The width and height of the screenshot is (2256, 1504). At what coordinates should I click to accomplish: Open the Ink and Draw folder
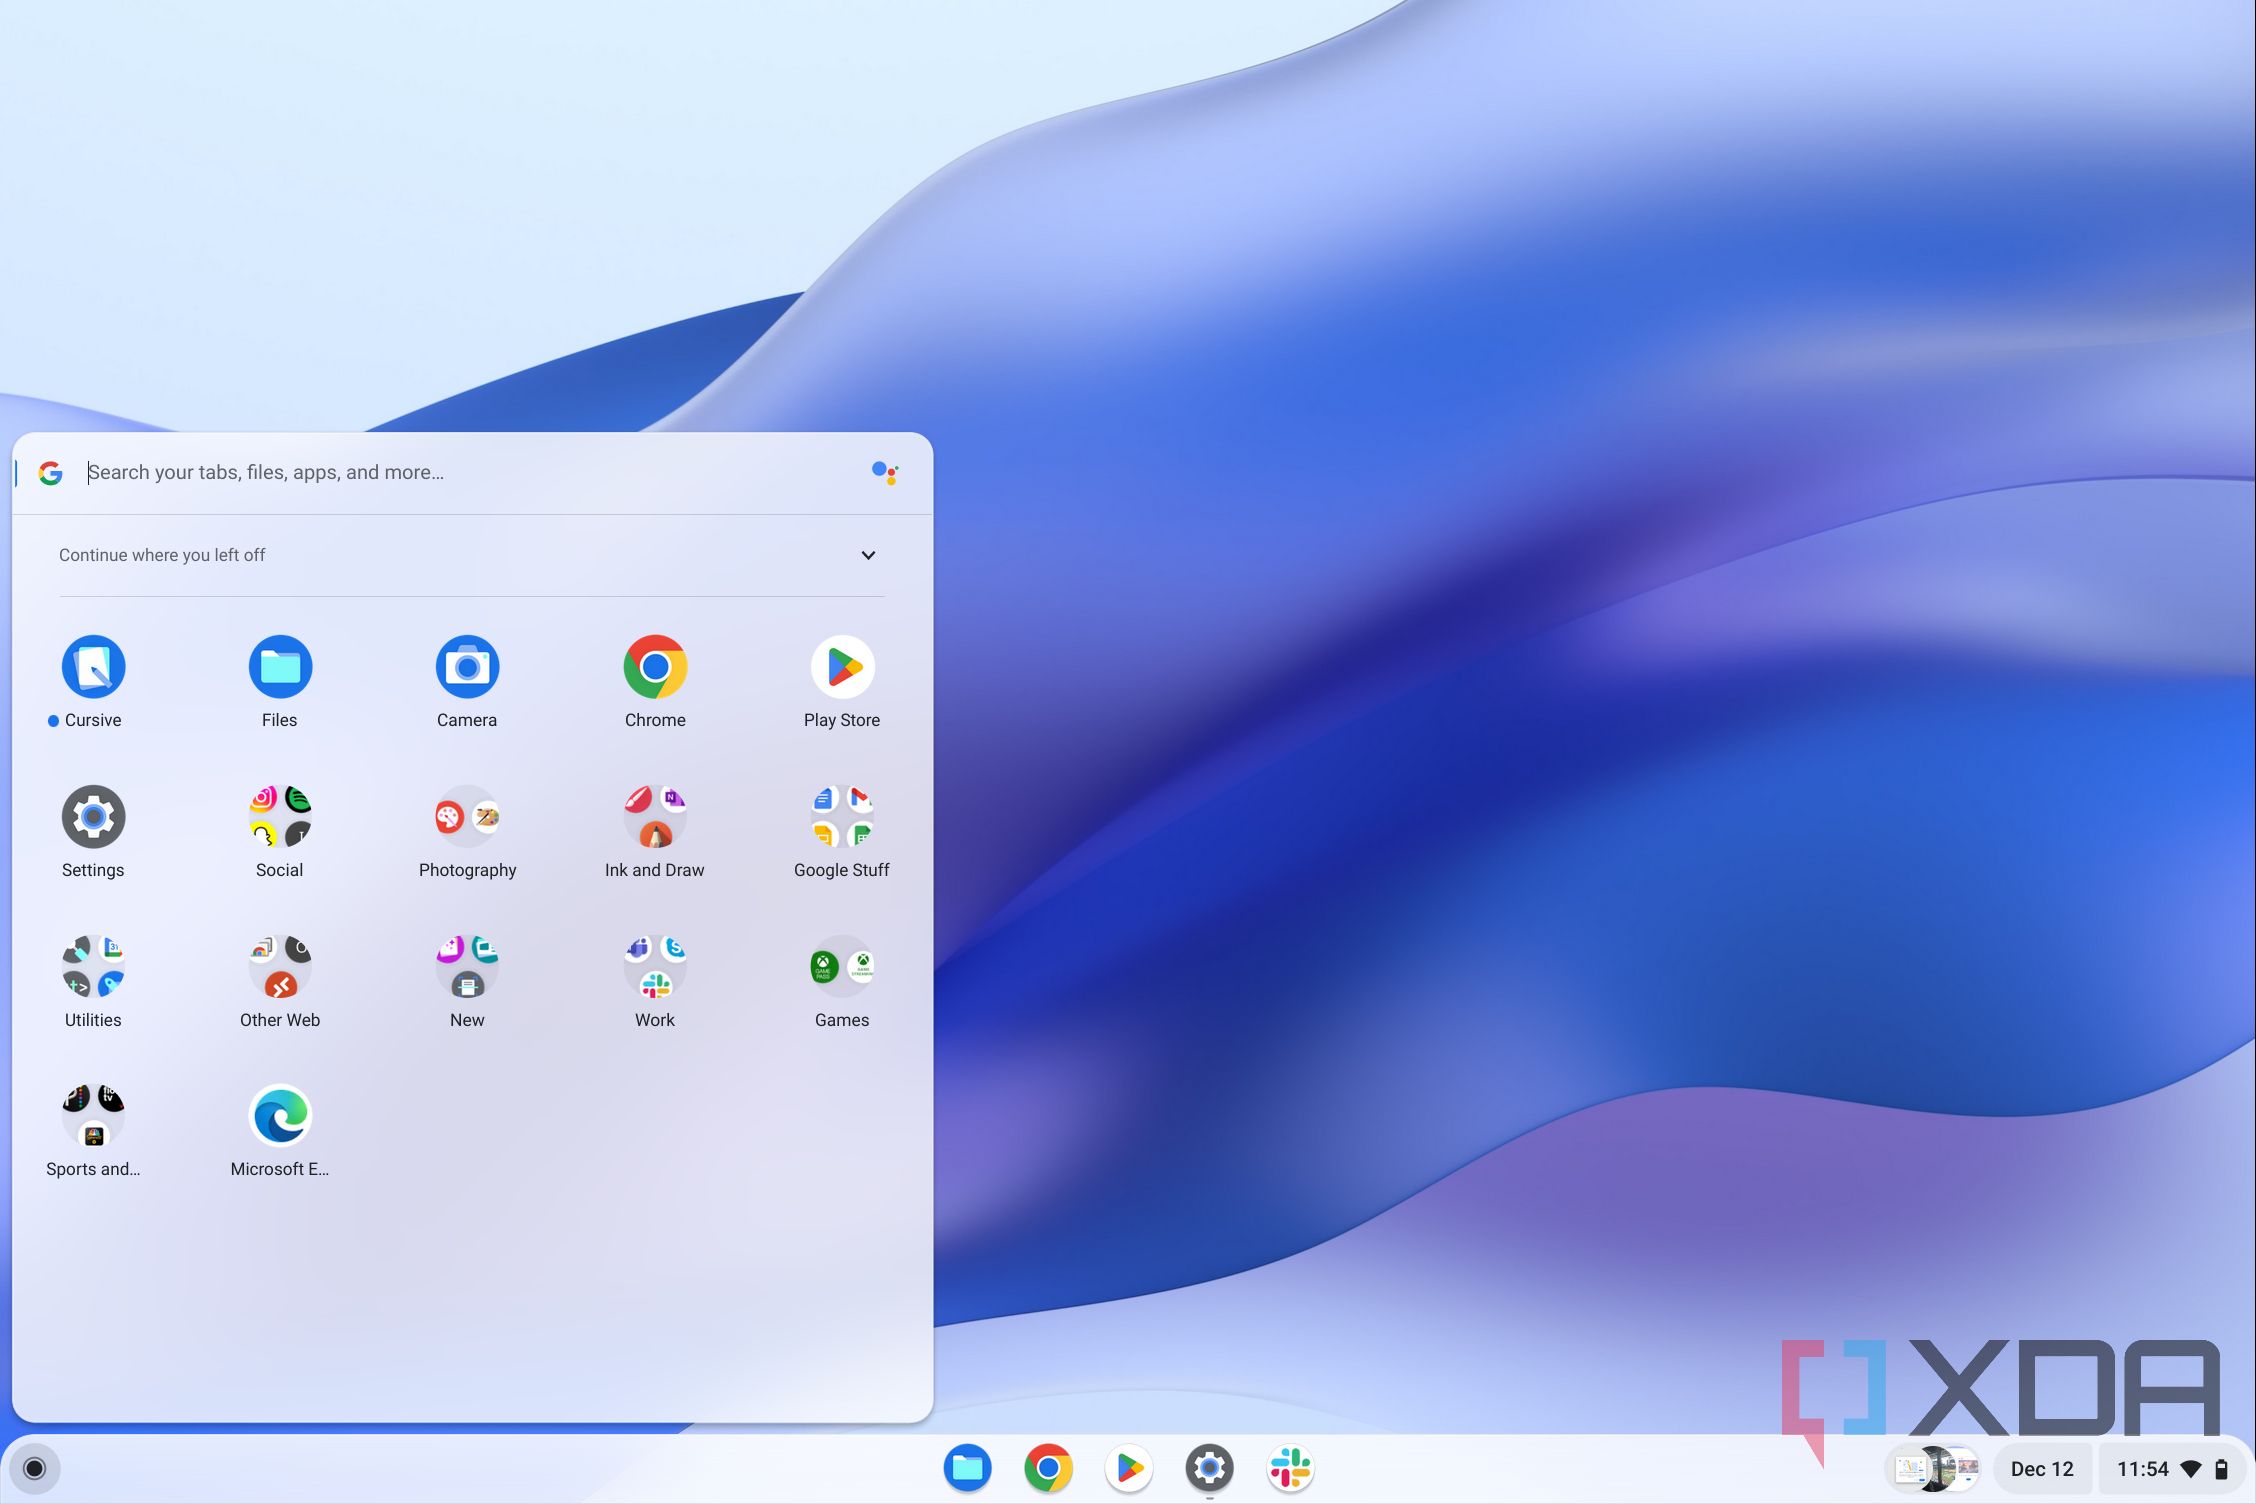(655, 817)
